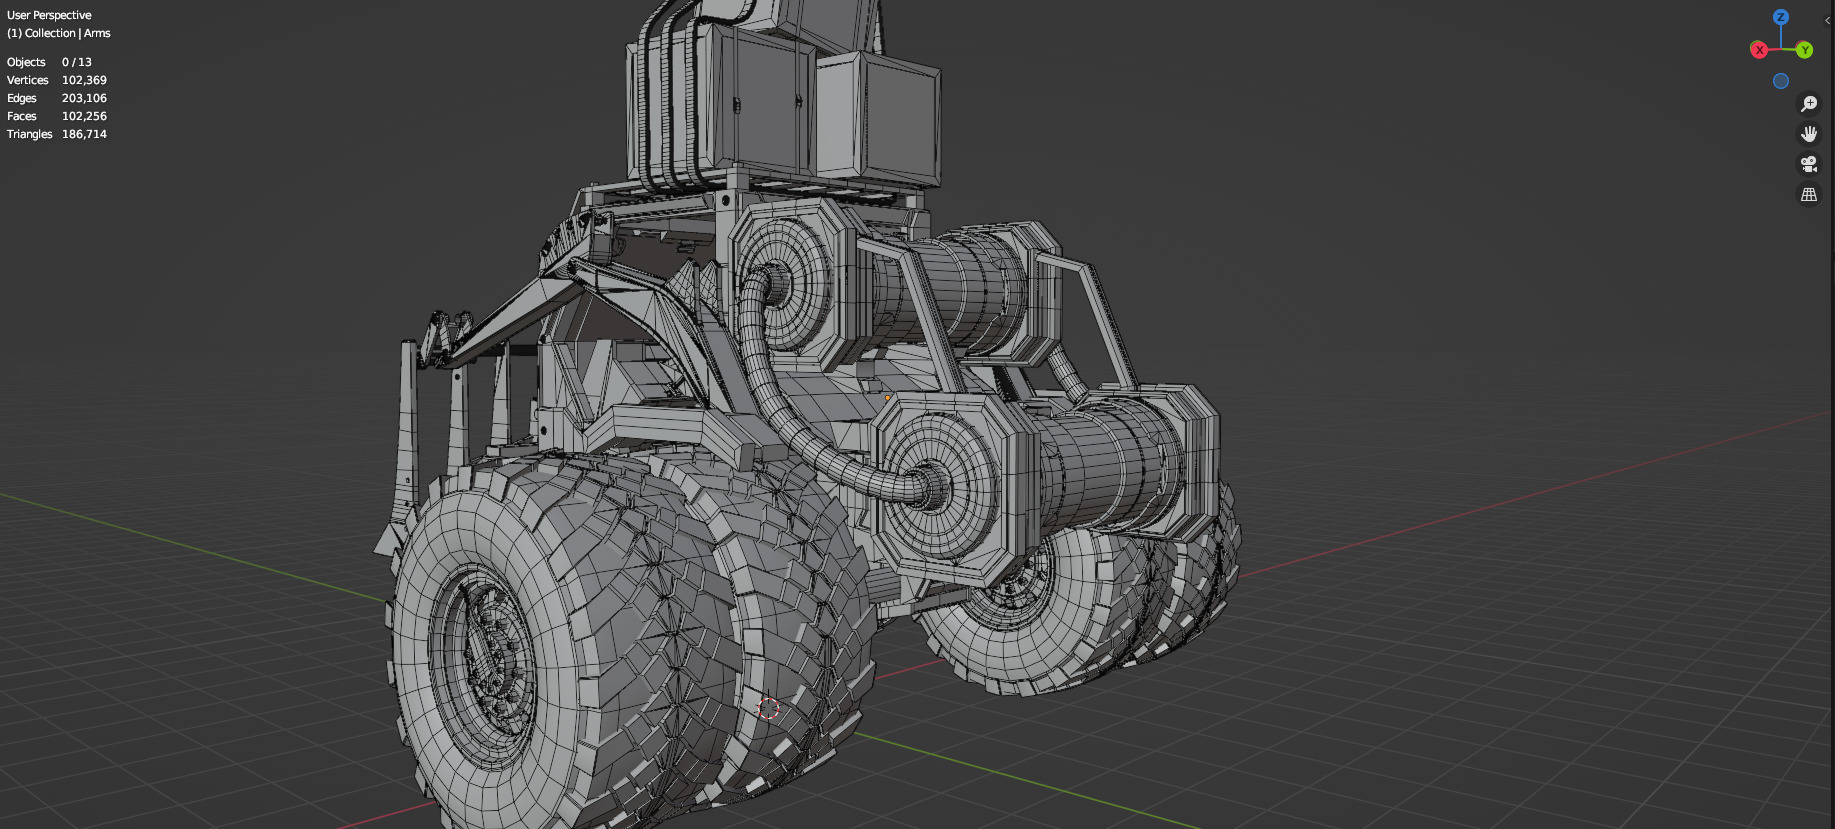Viewport: 1835px width, 829px height.
Task: Click the 3D cursor on the tire
Action: pos(768,708)
